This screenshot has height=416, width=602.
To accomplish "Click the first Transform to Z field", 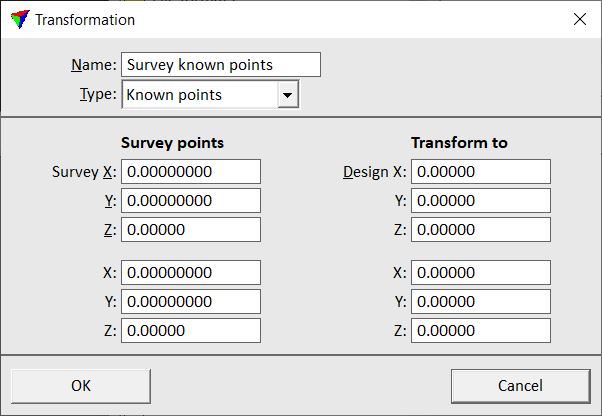I will pyautogui.click(x=481, y=229).
